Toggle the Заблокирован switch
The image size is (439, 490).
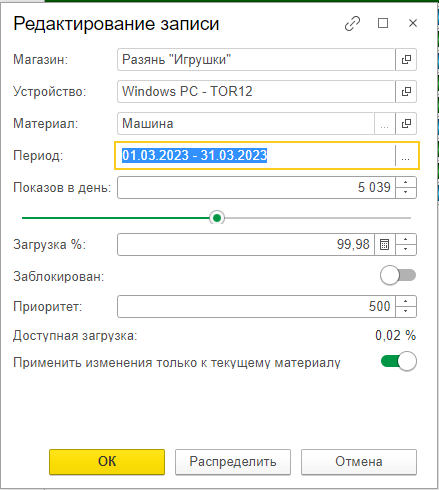tap(398, 275)
